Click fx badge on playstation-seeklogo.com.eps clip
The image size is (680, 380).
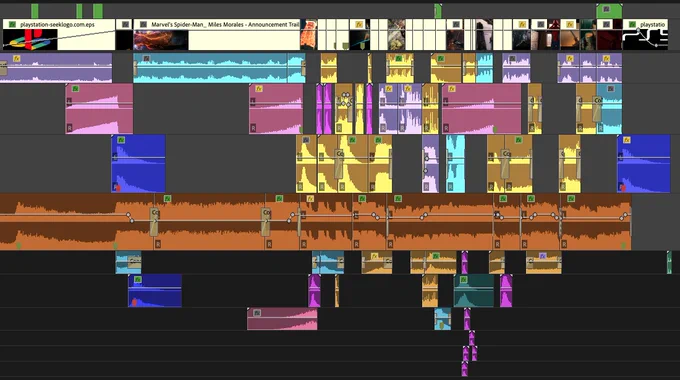click(12, 25)
